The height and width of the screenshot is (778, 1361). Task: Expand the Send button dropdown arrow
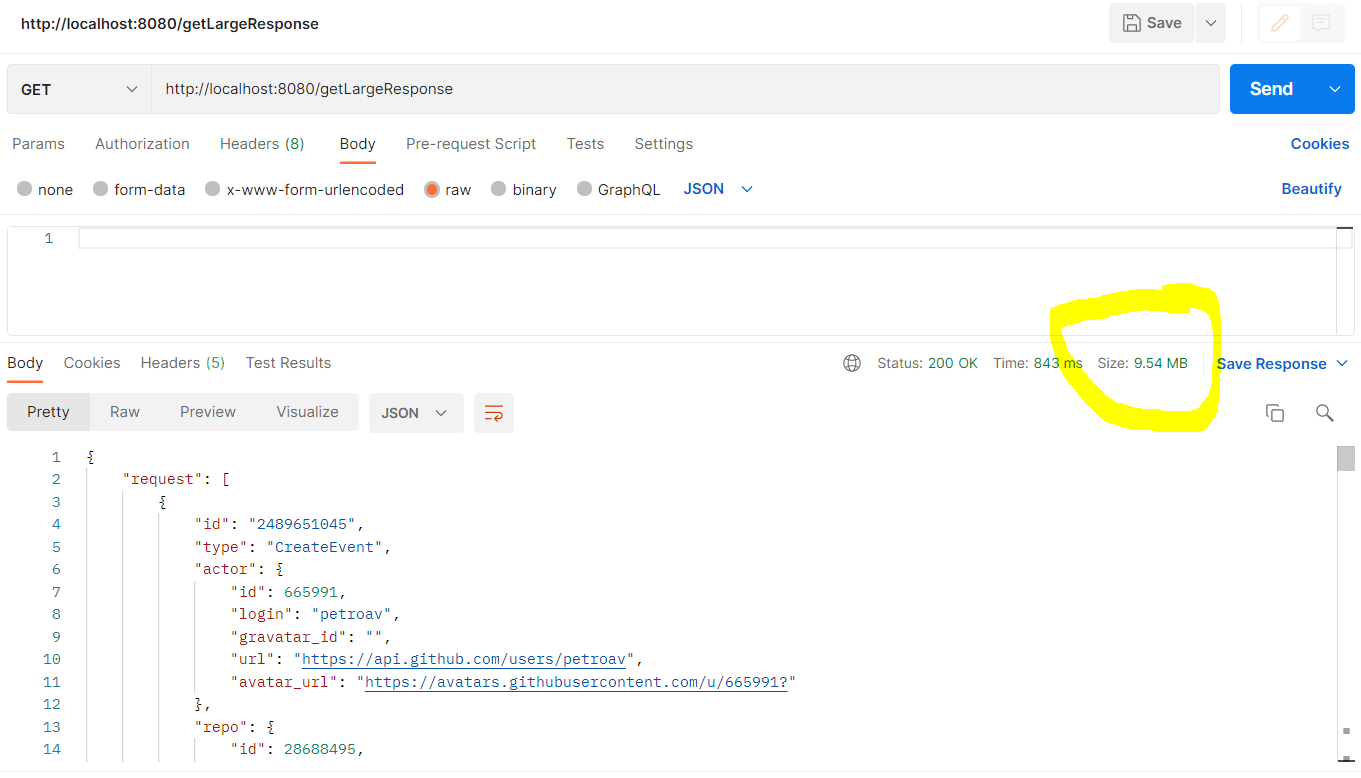[1334, 89]
